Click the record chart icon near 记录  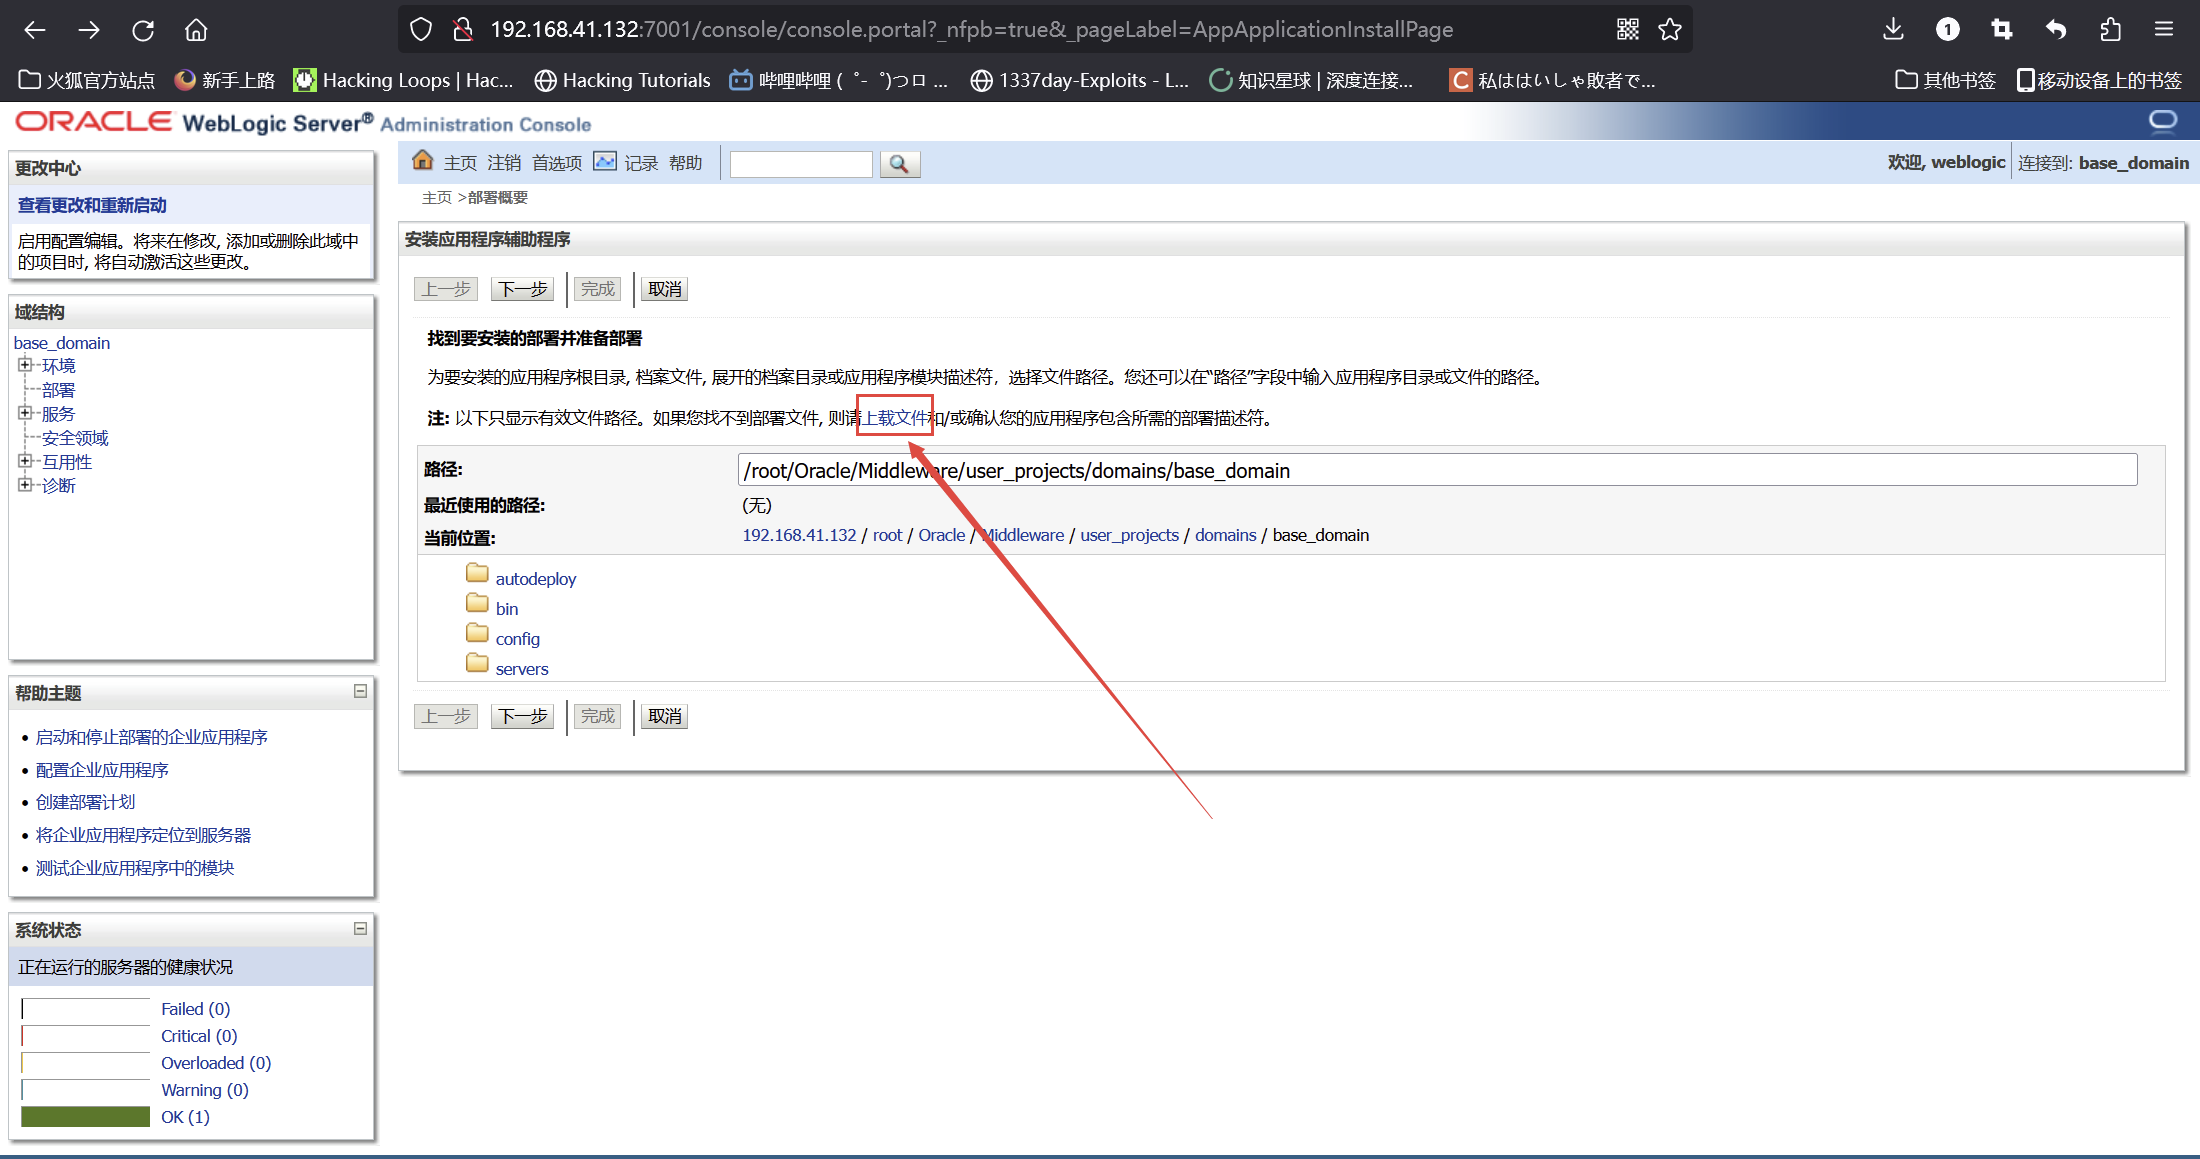[605, 161]
